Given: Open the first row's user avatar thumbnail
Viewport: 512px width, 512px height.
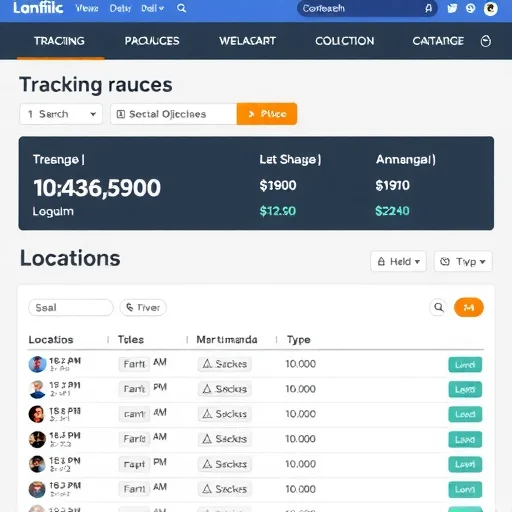Looking at the screenshot, I should coord(37,364).
